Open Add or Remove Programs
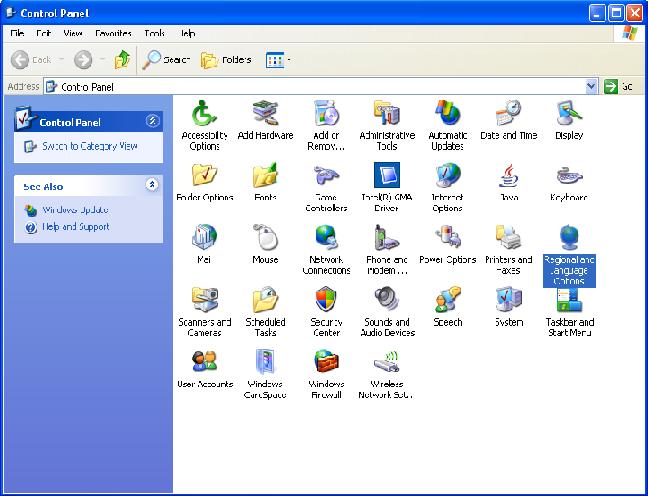The image size is (648, 496). click(326, 125)
